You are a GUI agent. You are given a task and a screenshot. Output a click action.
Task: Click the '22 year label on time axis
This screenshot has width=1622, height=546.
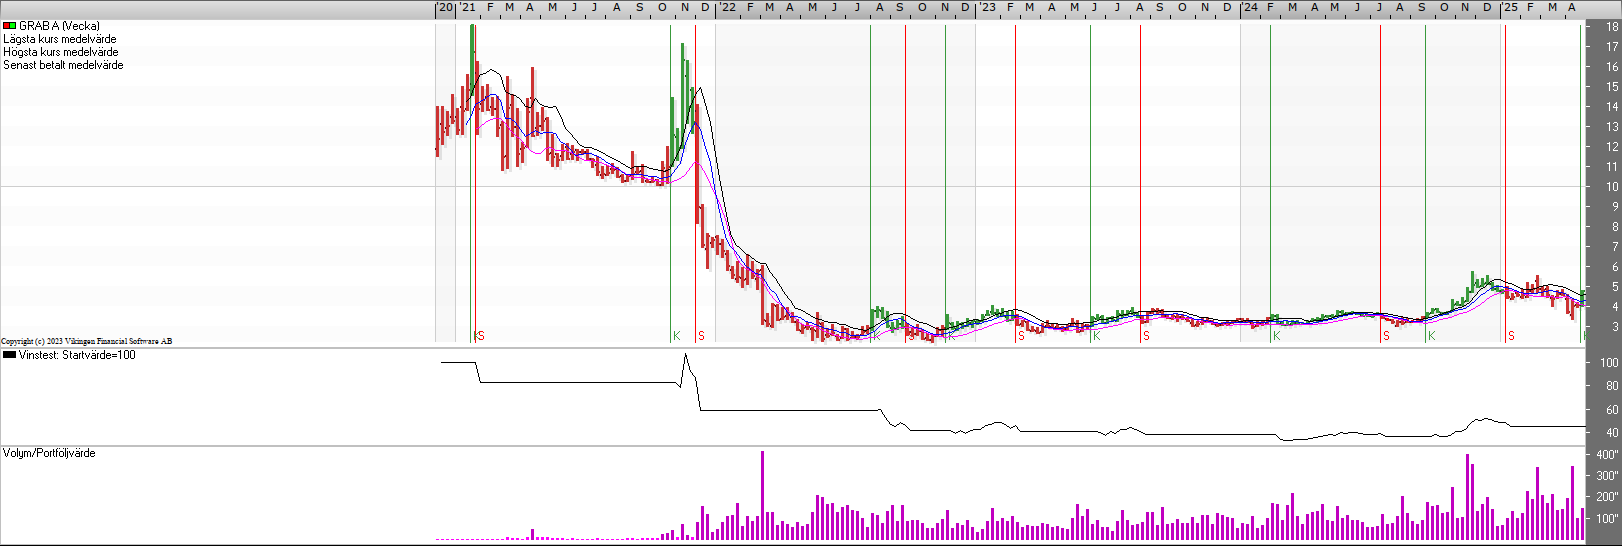coord(727,7)
